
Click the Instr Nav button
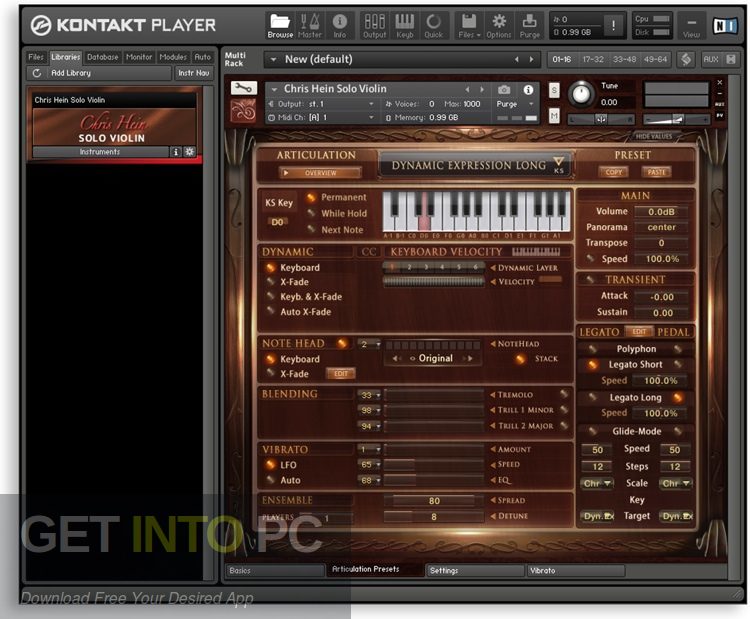coord(194,73)
